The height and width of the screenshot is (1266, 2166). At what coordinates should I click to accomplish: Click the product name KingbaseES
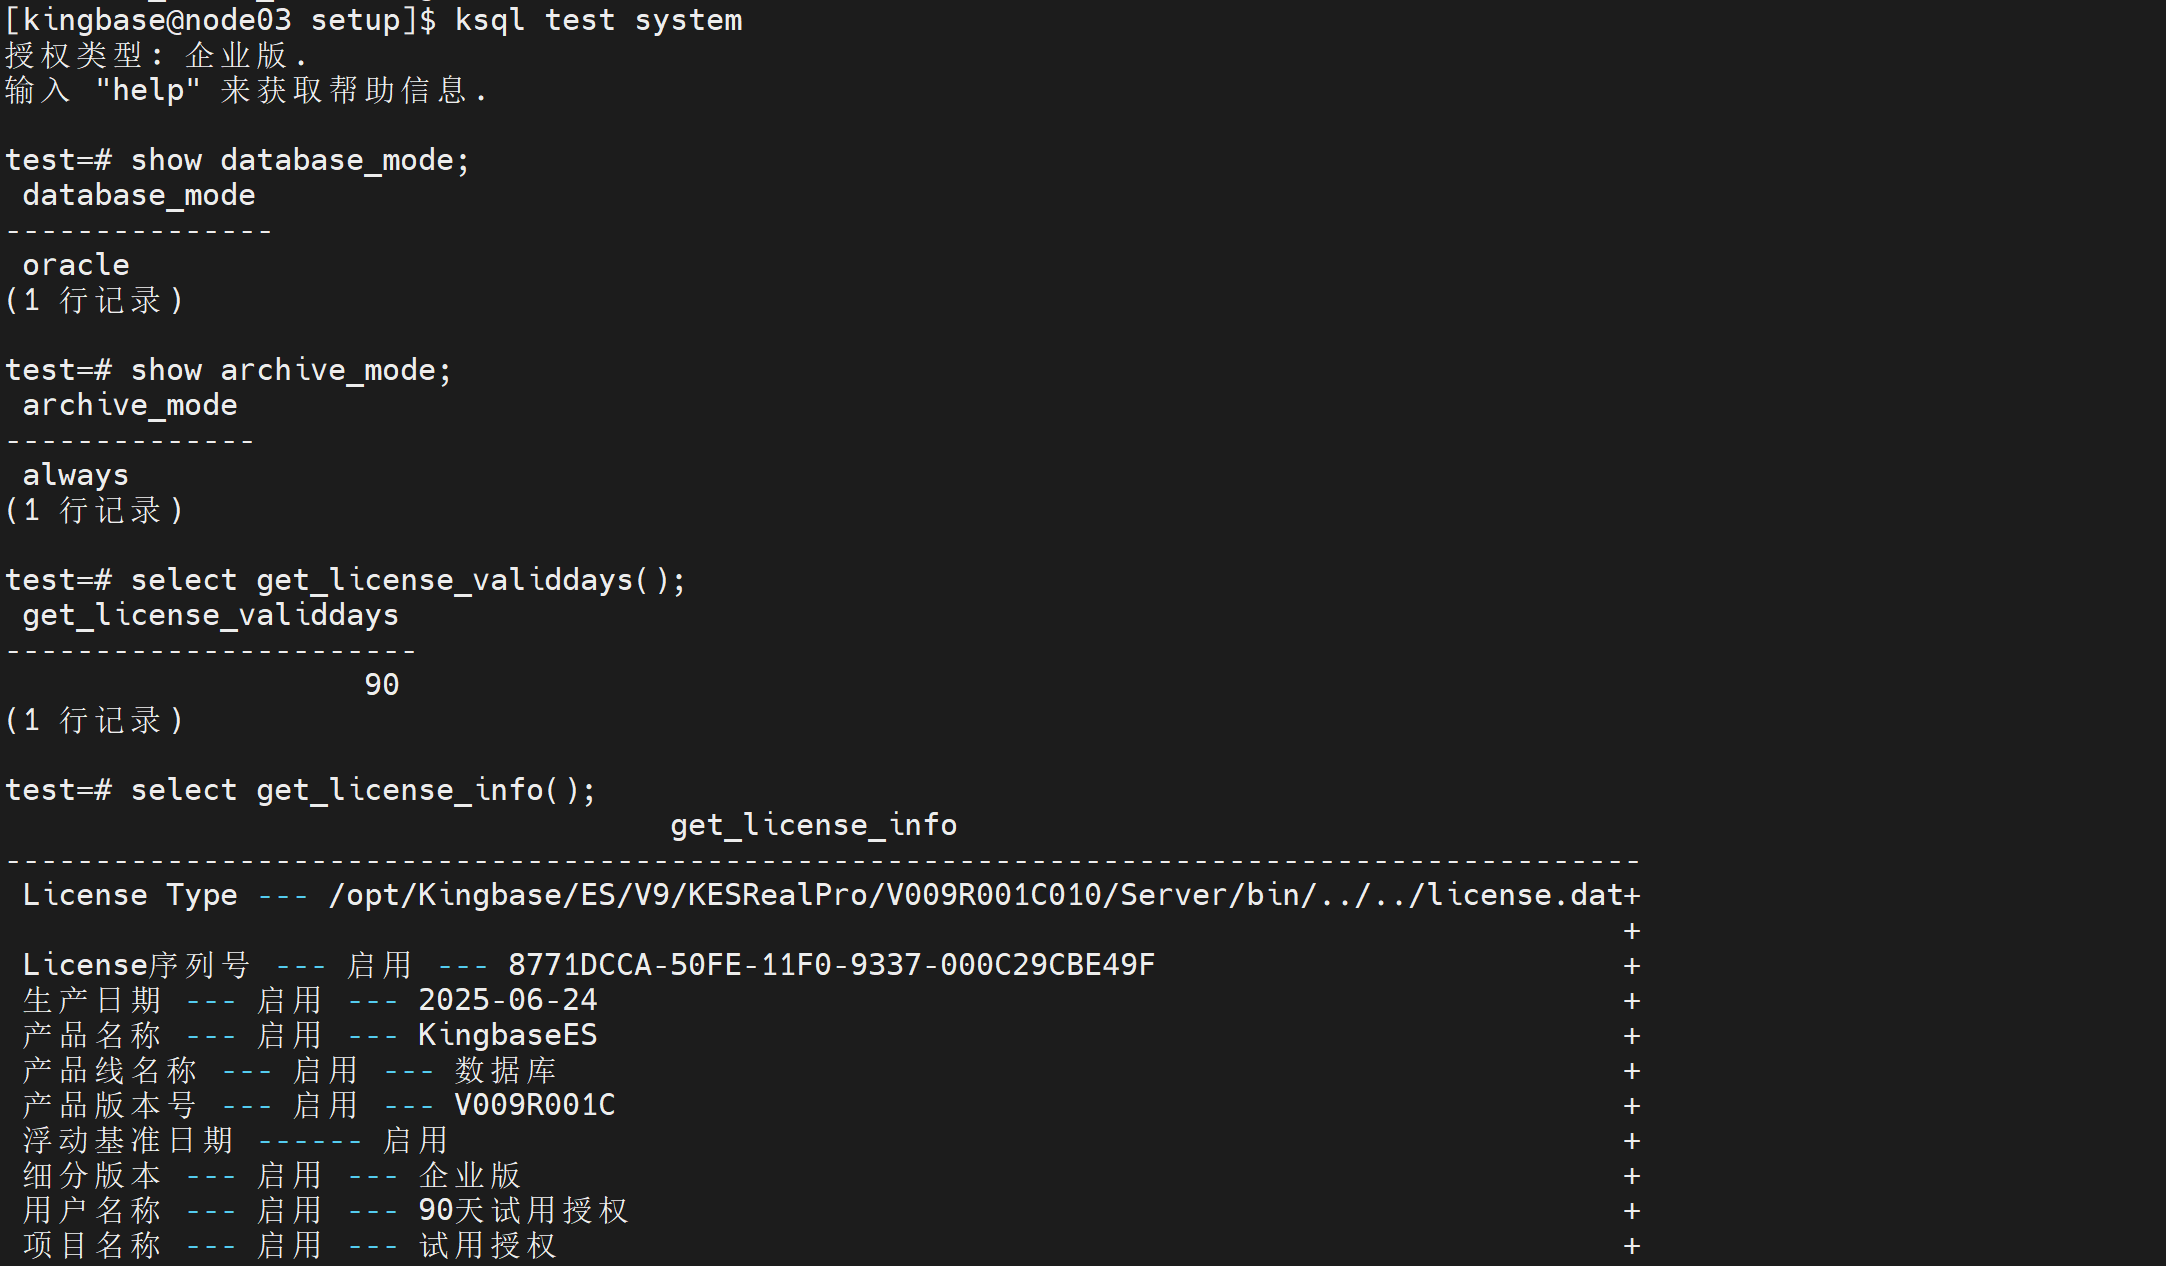tap(507, 1035)
